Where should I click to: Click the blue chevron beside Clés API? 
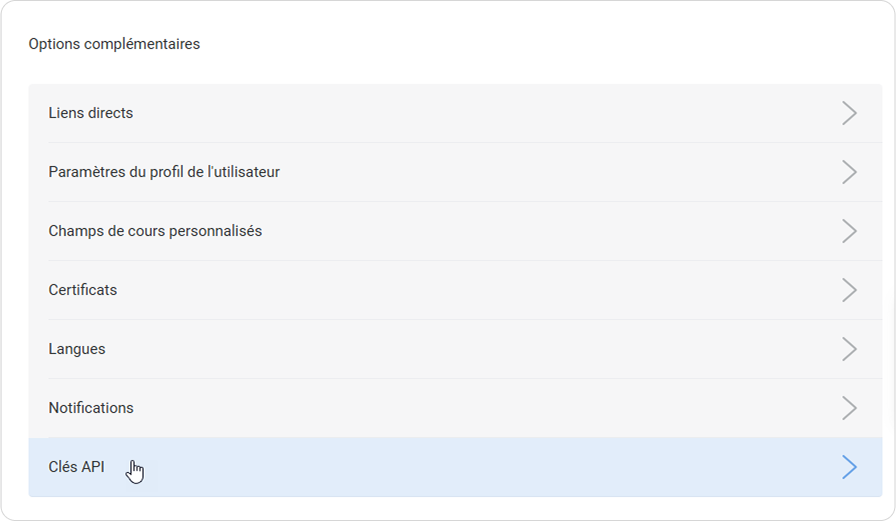pyautogui.click(x=849, y=467)
